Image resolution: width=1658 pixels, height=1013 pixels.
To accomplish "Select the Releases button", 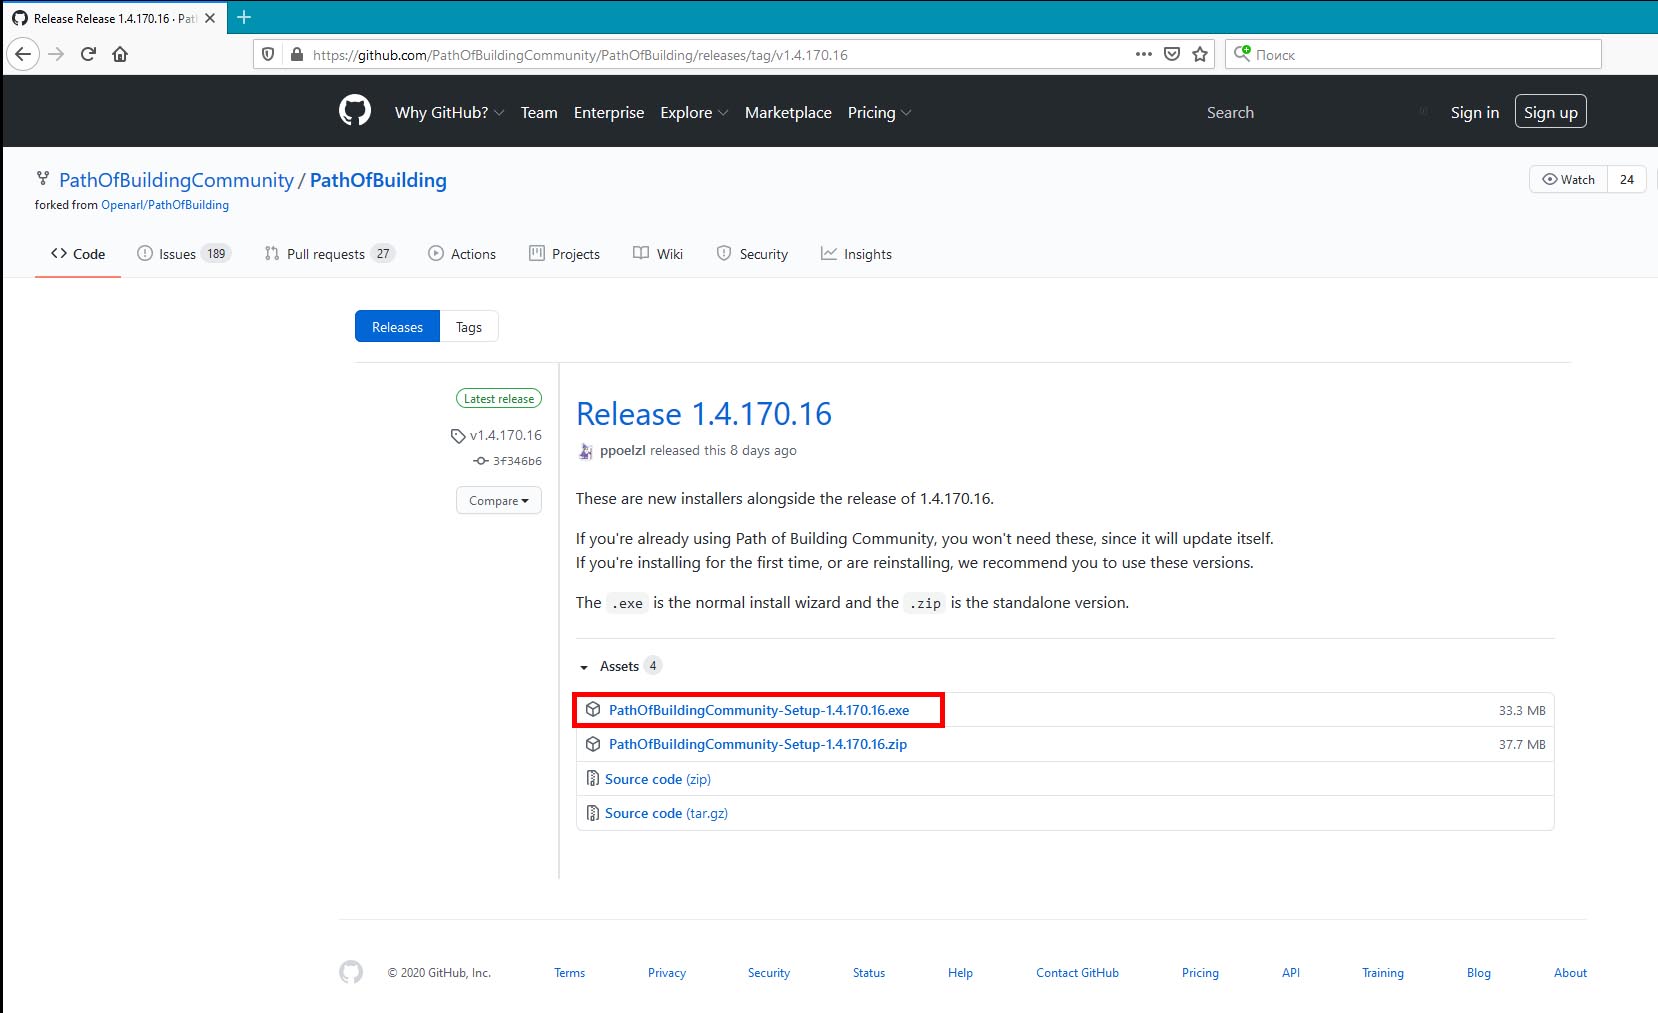I will [397, 327].
